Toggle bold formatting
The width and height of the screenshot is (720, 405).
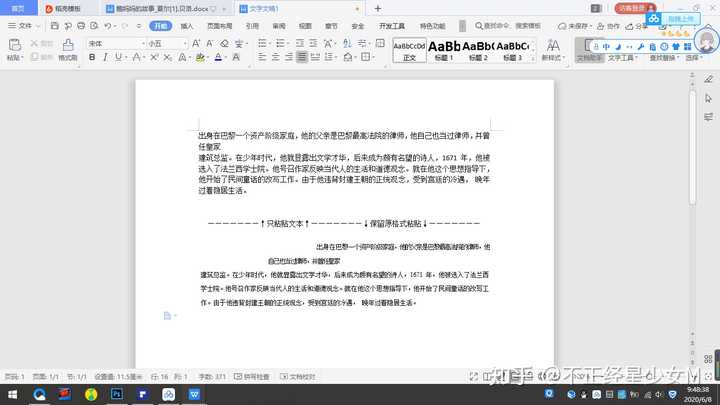(92, 57)
